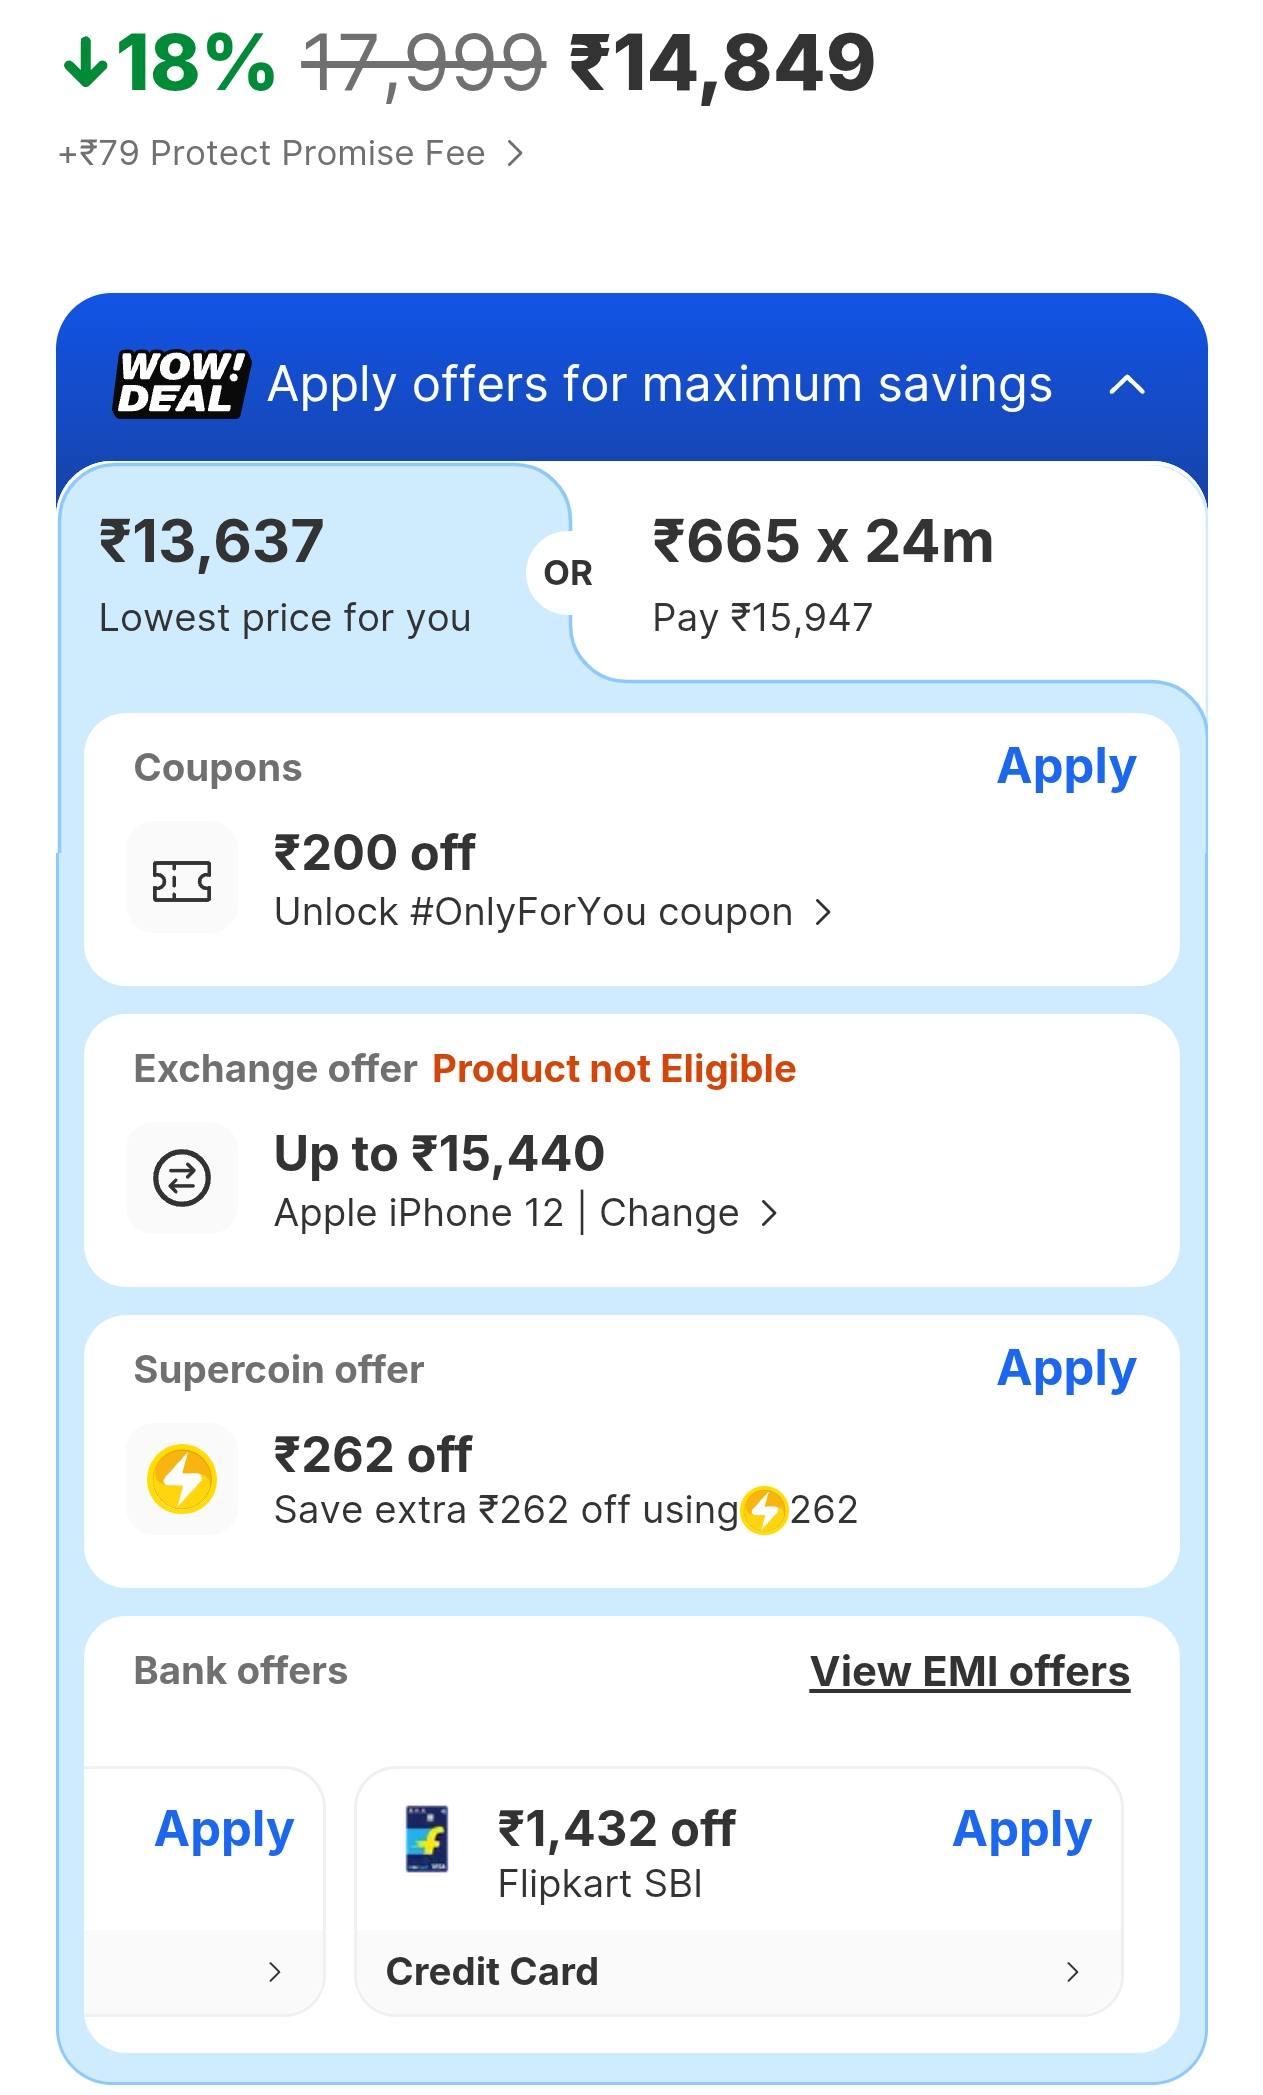The image size is (1263, 2095).
Task: Expand the partially hidden bank card chevron
Action: (x=275, y=1972)
